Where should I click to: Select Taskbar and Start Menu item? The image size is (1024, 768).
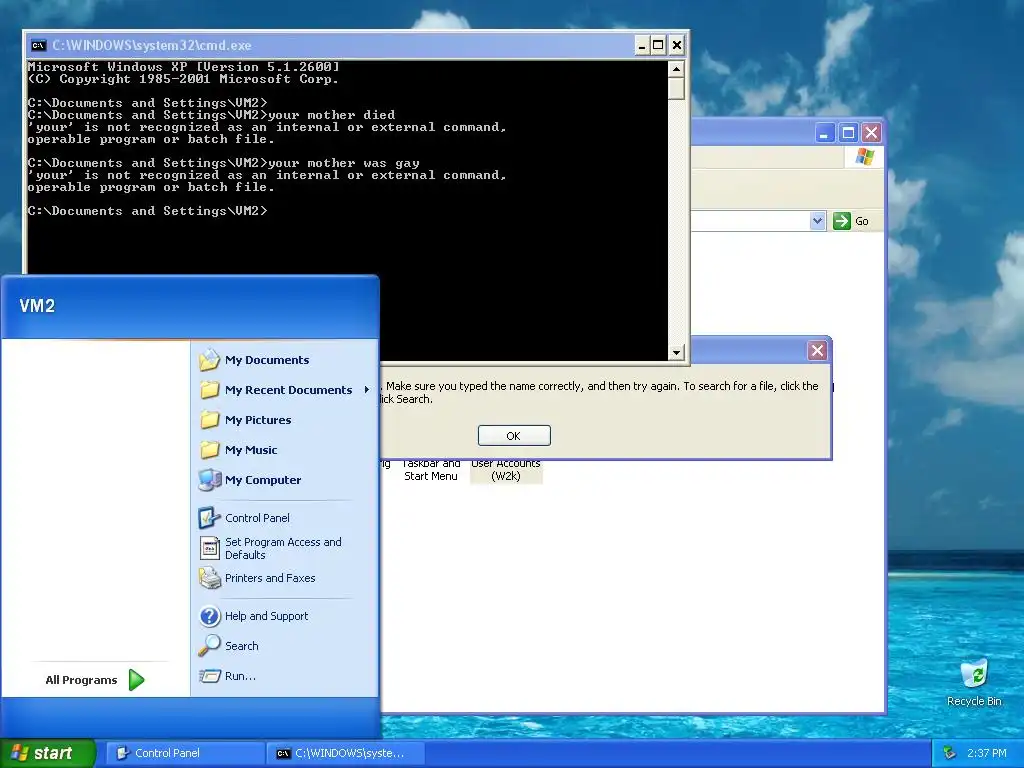click(x=431, y=470)
